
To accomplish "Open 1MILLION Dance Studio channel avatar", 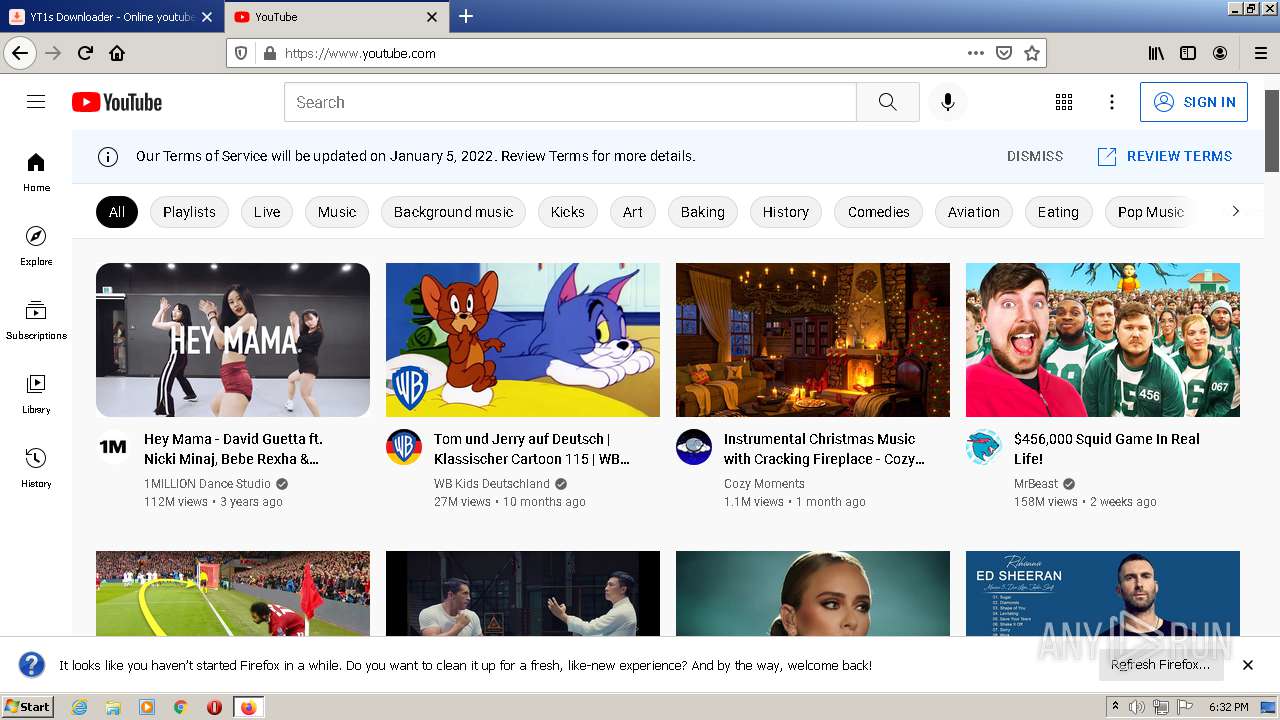I will tap(113, 447).
